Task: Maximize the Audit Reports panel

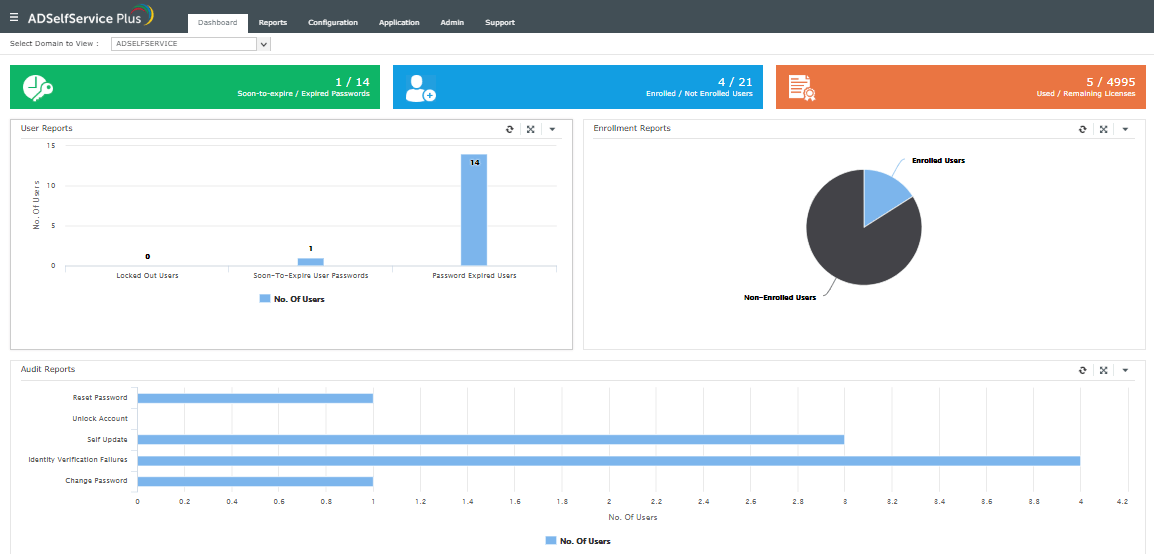Action: click(x=1103, y=370)
